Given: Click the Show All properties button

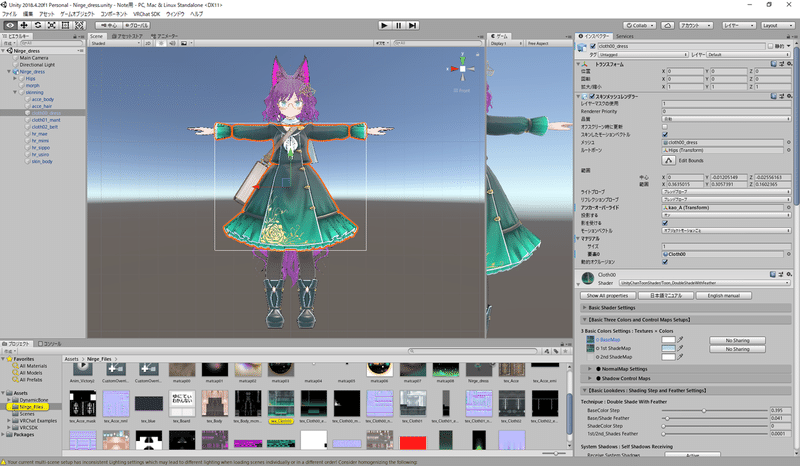Looking at the screenshot, I should [x=608, y=296].
